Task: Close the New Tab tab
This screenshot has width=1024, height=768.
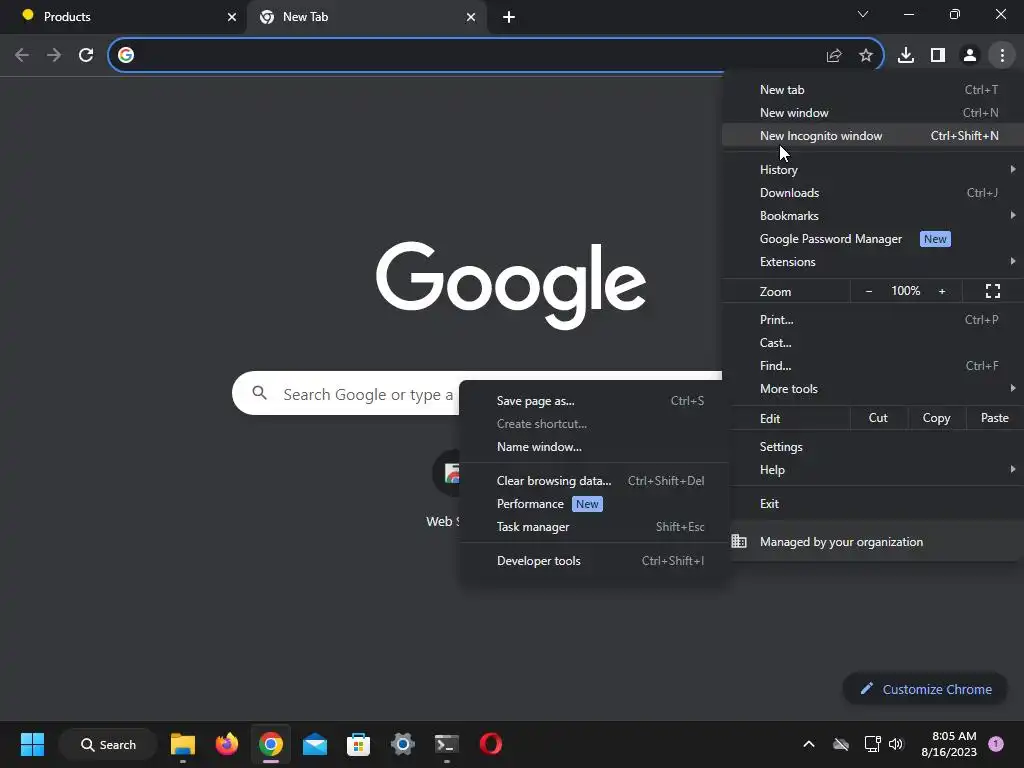Action: click(x=471, y=17)
